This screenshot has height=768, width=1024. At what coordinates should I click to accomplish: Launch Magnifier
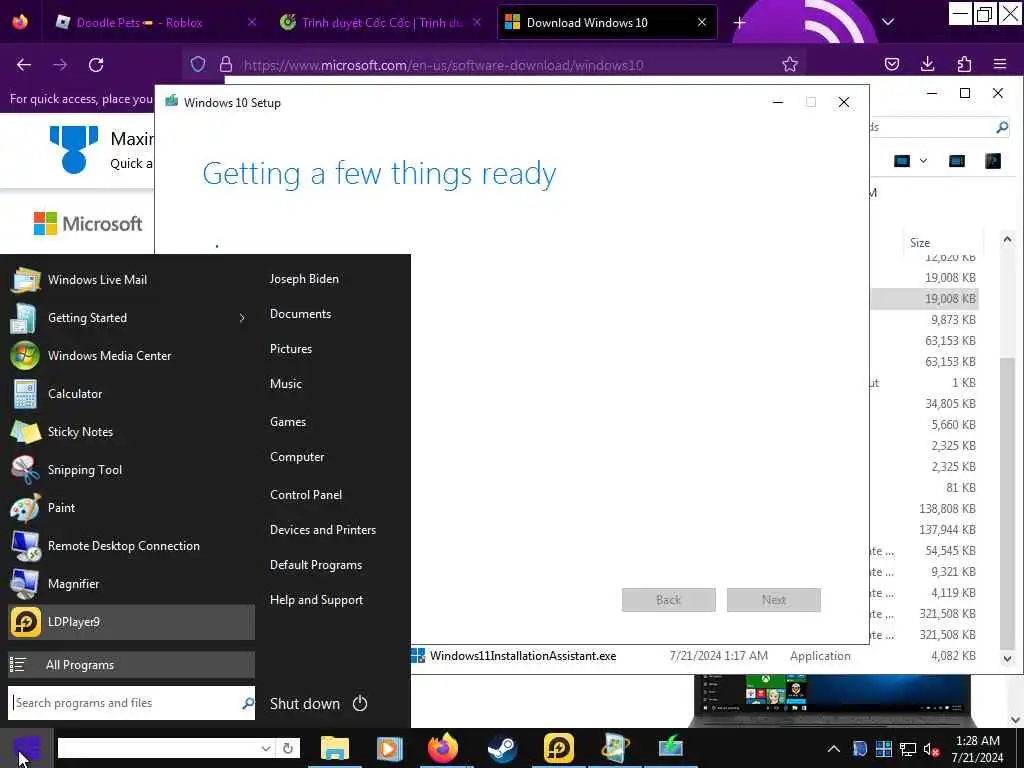131,583
